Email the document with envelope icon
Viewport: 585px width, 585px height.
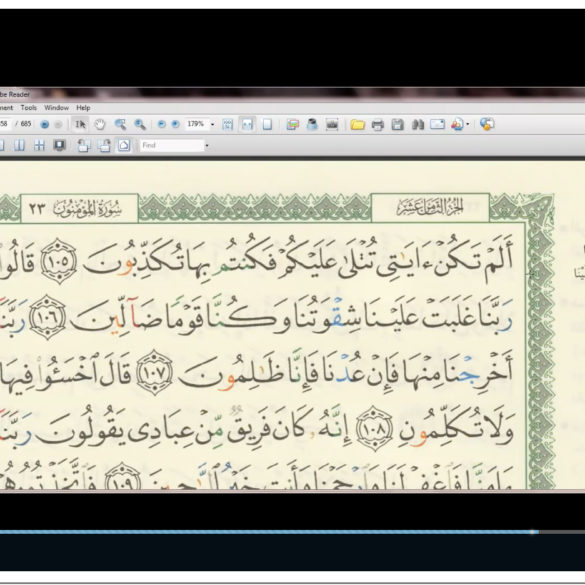tap(438, 124)
